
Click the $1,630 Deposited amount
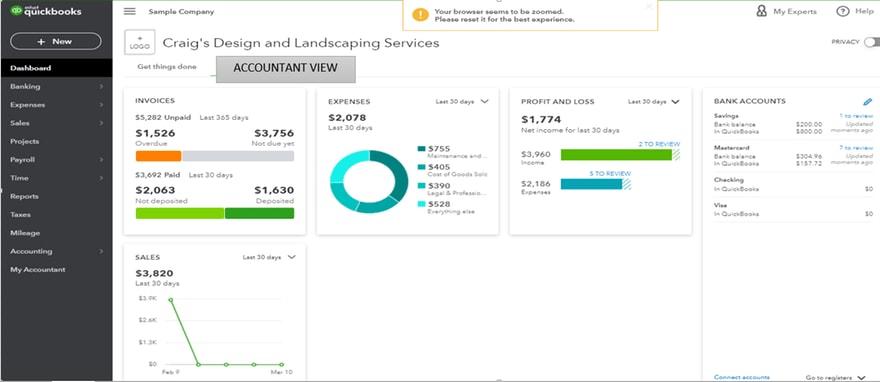point(274,190)
